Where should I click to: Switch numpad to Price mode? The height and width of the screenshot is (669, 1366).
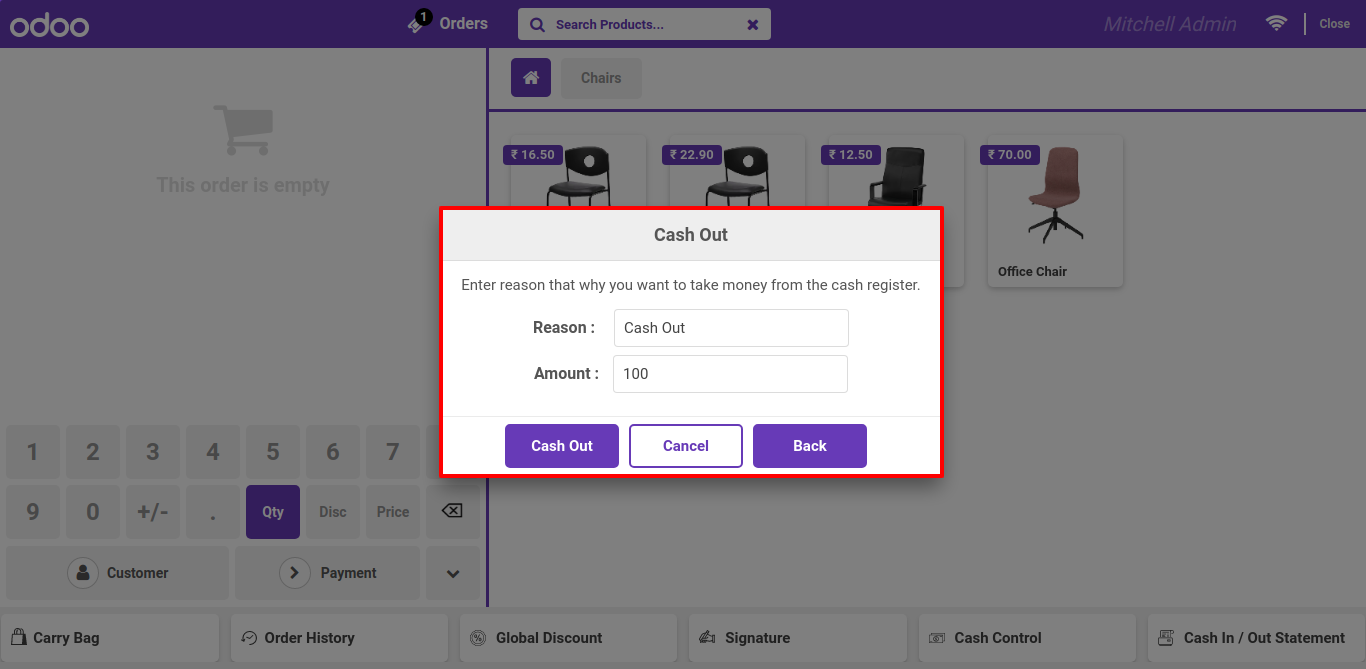(x=393, y=512)
